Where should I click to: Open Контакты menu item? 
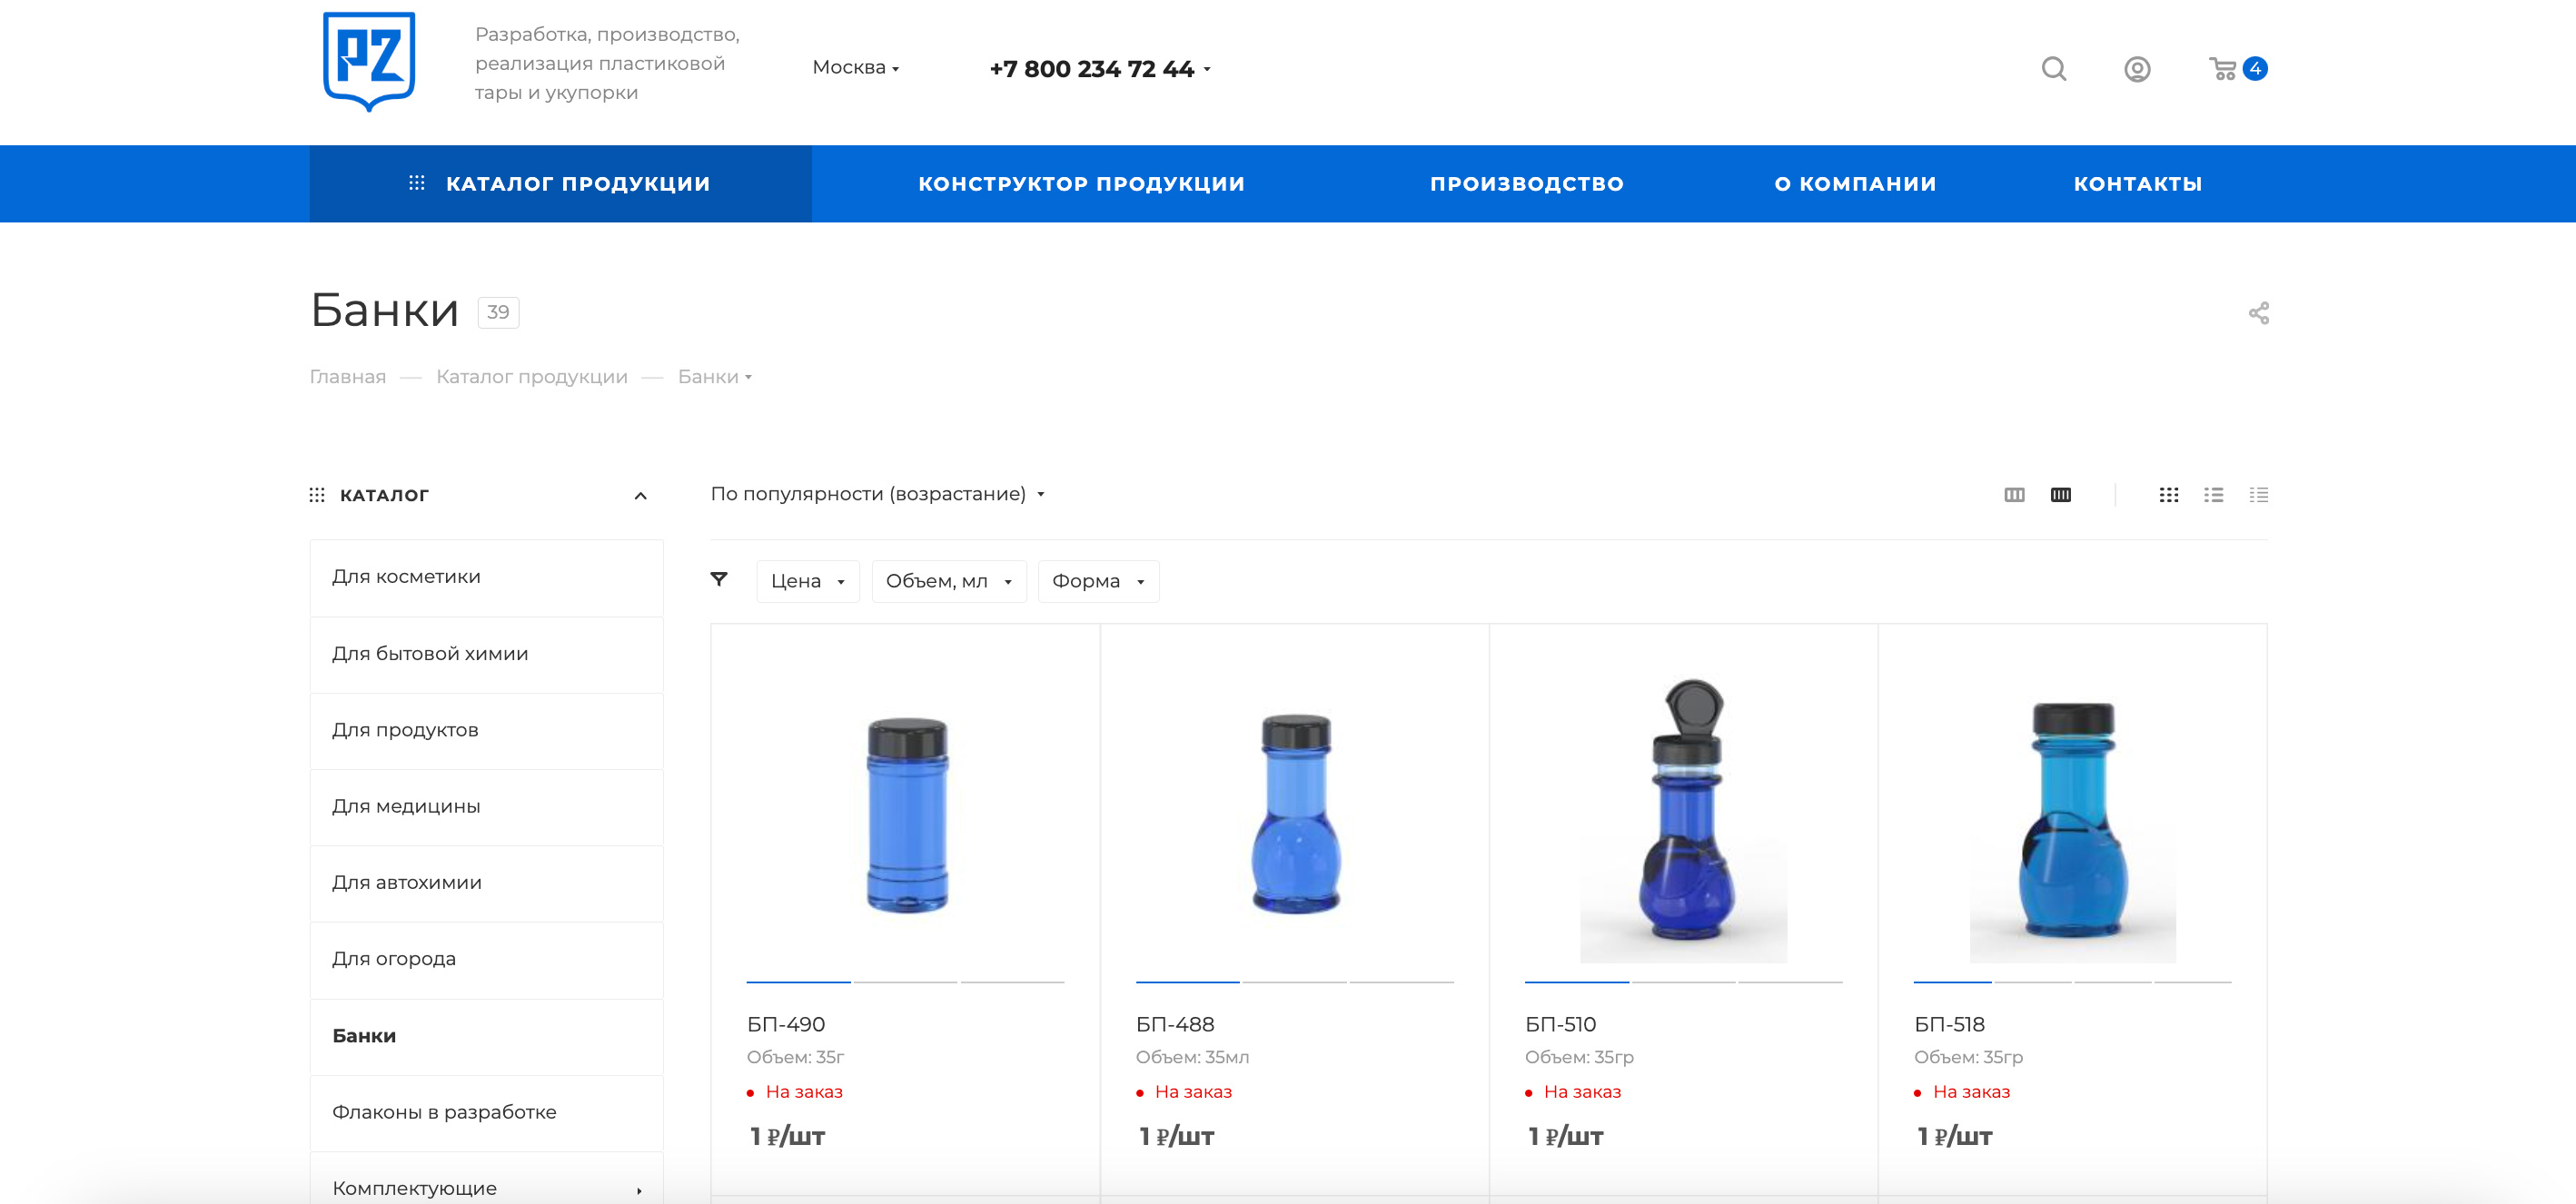pyautogui.click(x=2137, y=184)
